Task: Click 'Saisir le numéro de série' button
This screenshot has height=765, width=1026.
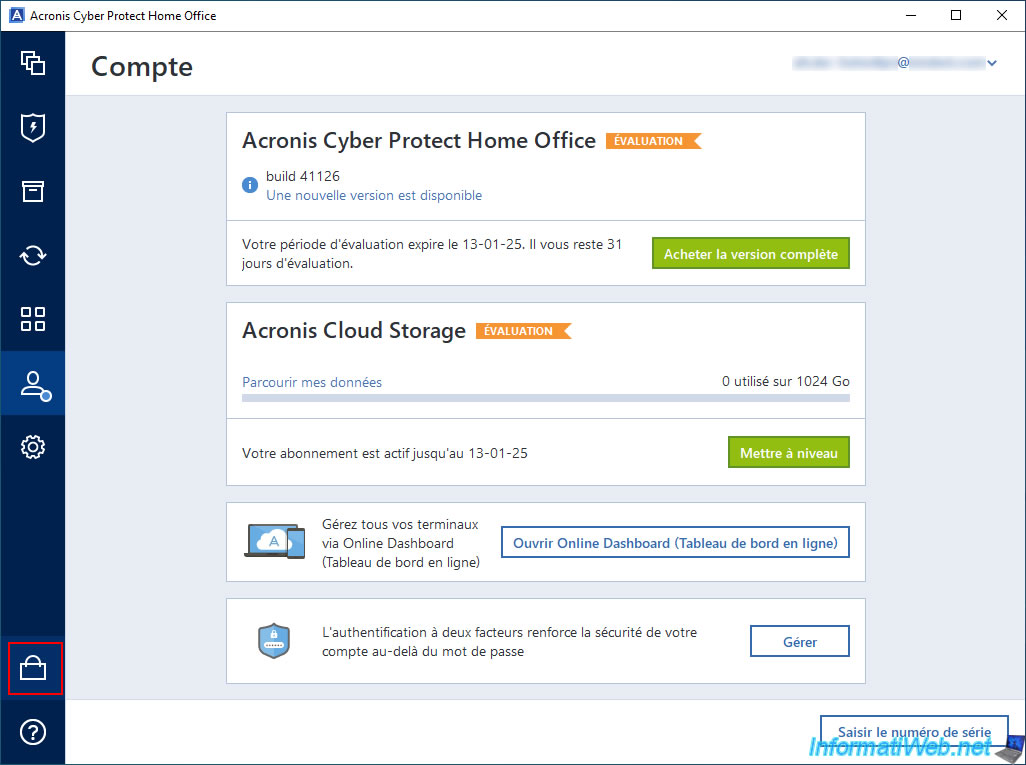Action: [913, 732]
